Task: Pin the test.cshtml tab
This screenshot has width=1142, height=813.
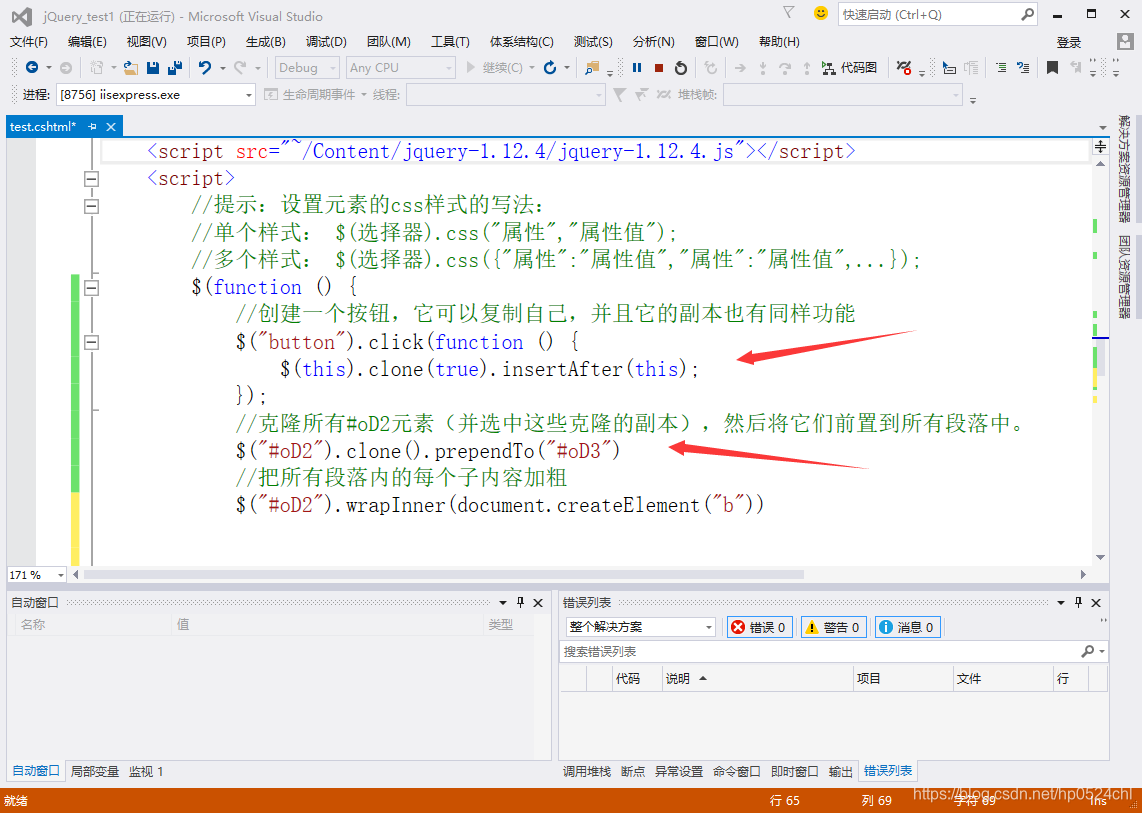Action: tap(92, 127)
